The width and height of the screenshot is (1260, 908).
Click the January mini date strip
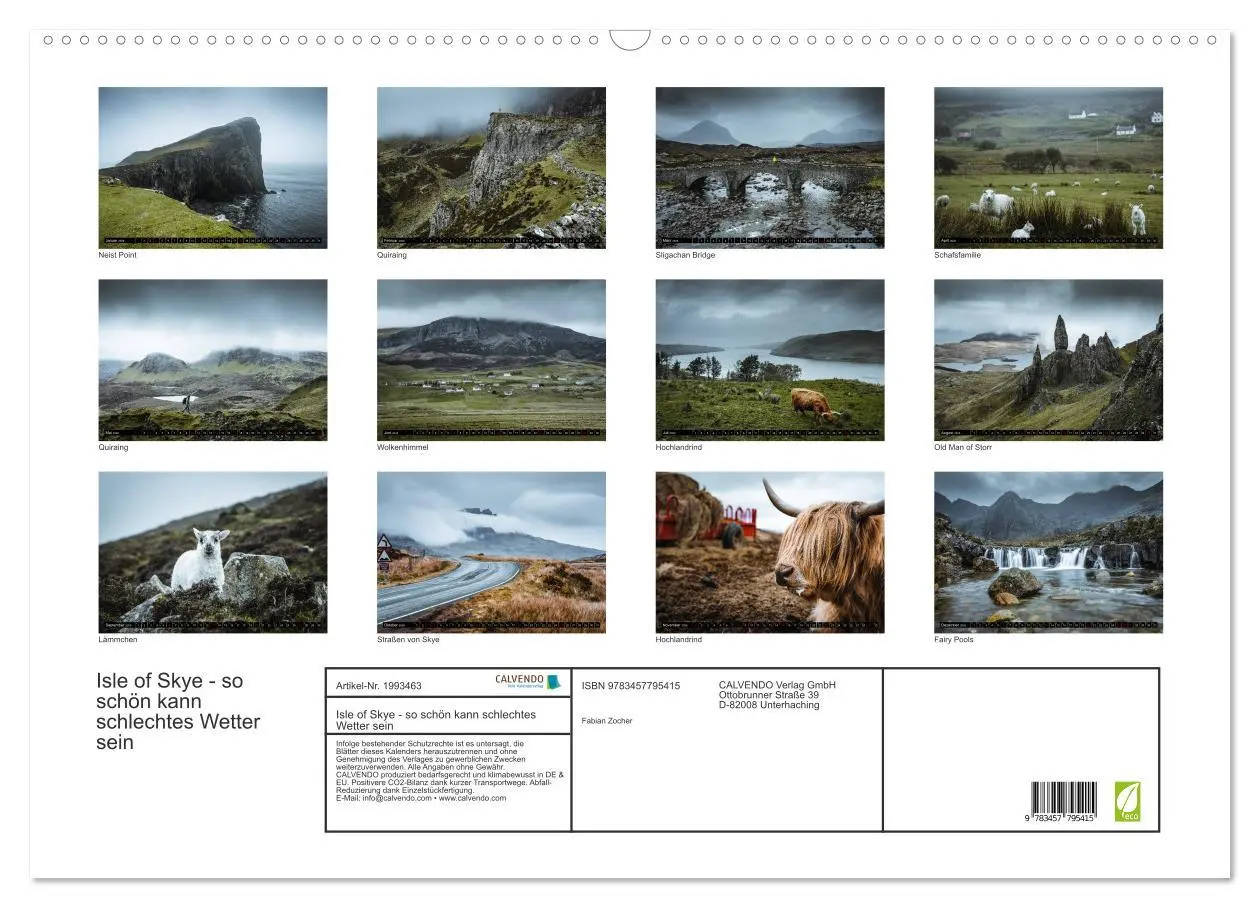(213, 240)
